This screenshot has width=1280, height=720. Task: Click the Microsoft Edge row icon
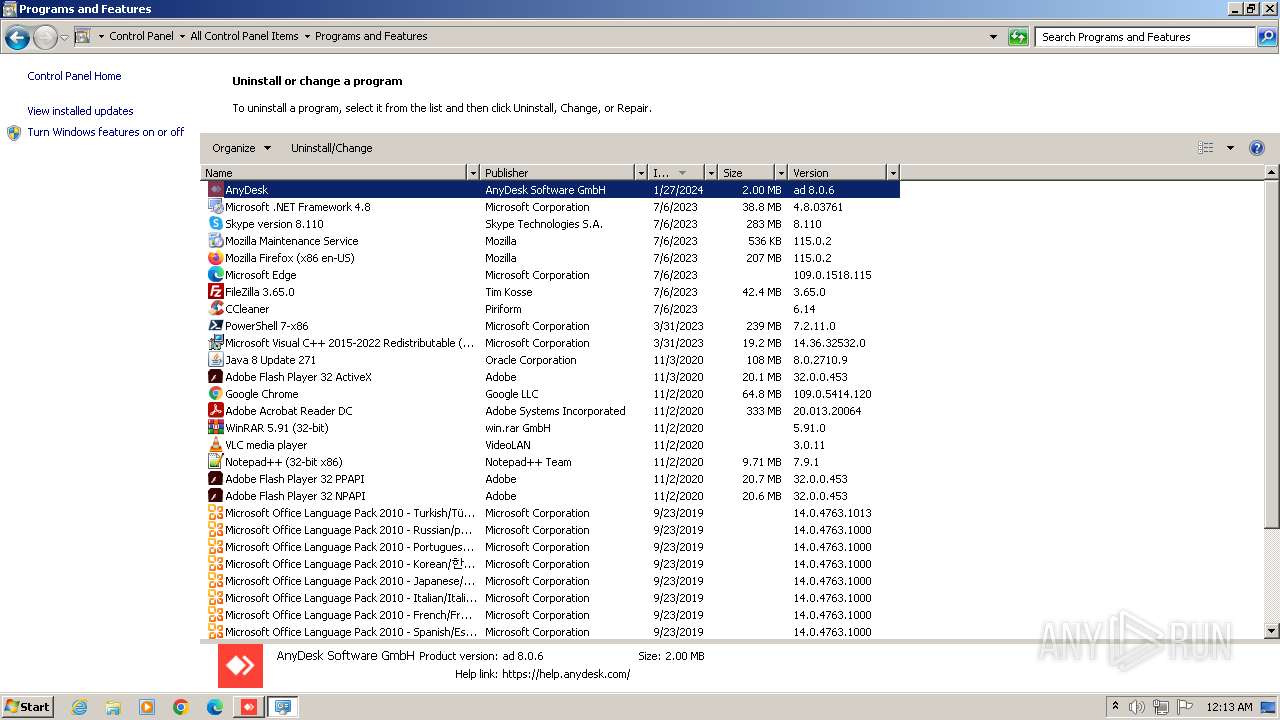click(x=215, y=274)
